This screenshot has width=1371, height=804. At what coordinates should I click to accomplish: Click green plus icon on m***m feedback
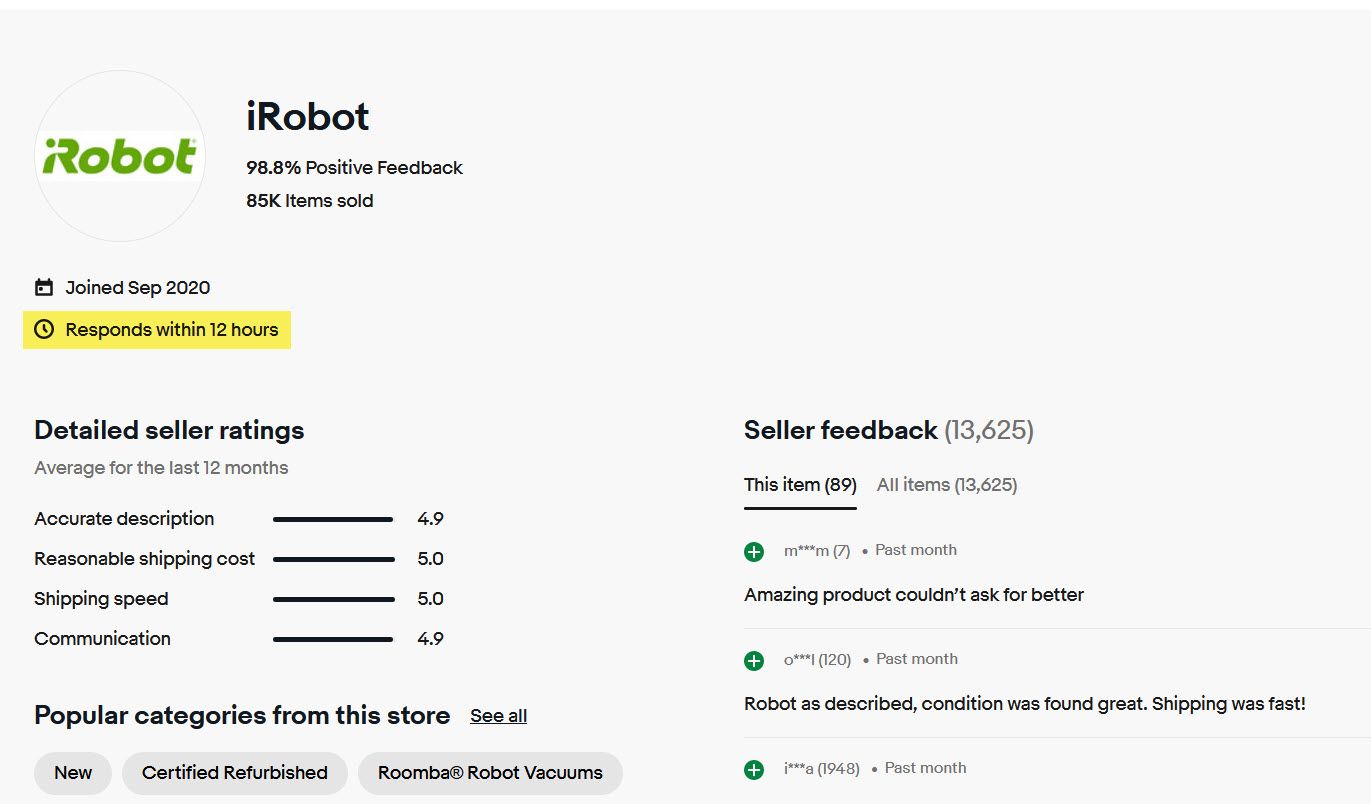754,551
